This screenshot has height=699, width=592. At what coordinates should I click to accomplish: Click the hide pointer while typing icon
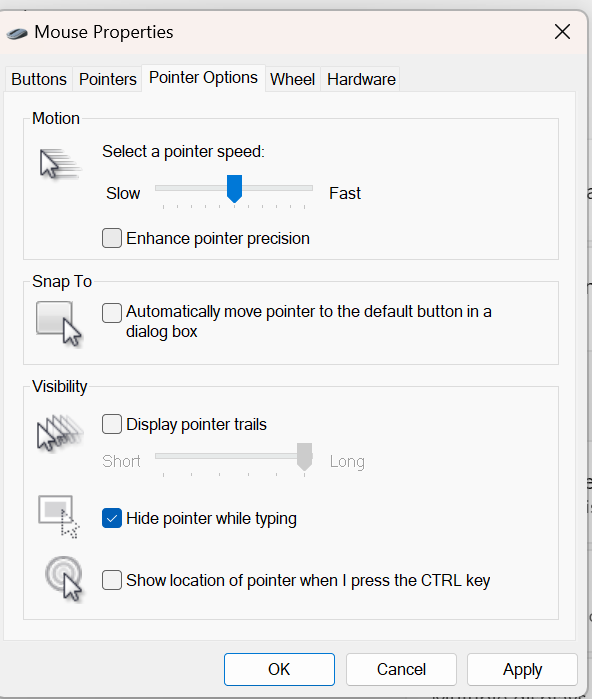point(59,517)
